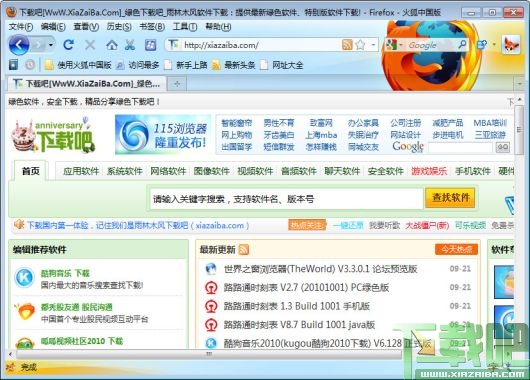Open the 智能窗帘 ad link
530x380 pixels.
point(237,123)
